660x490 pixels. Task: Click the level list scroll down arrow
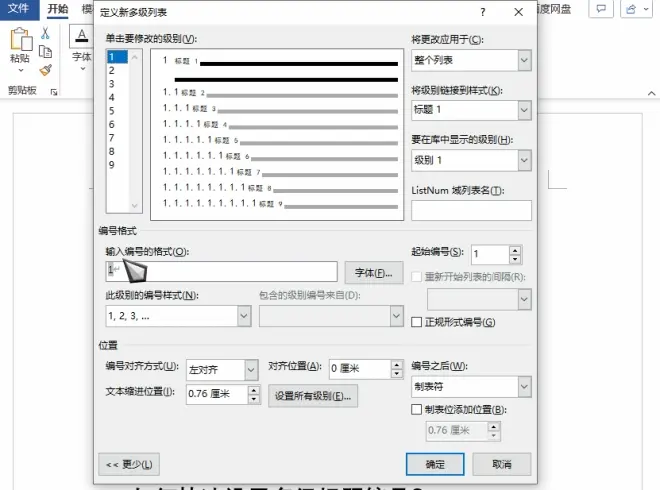click(135, 206)
